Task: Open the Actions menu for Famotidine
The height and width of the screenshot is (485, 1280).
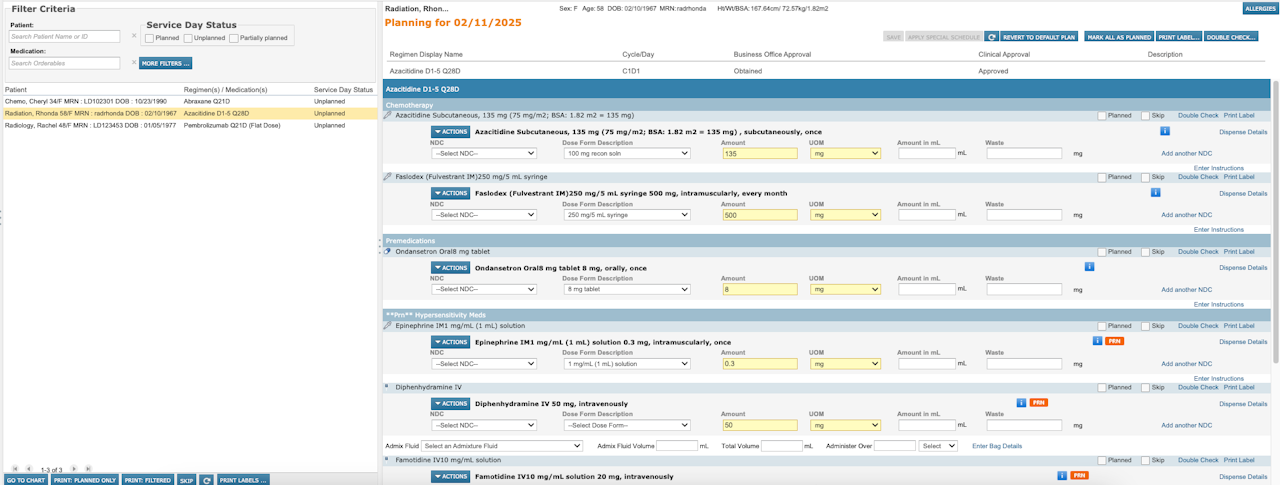Action: 451,477
